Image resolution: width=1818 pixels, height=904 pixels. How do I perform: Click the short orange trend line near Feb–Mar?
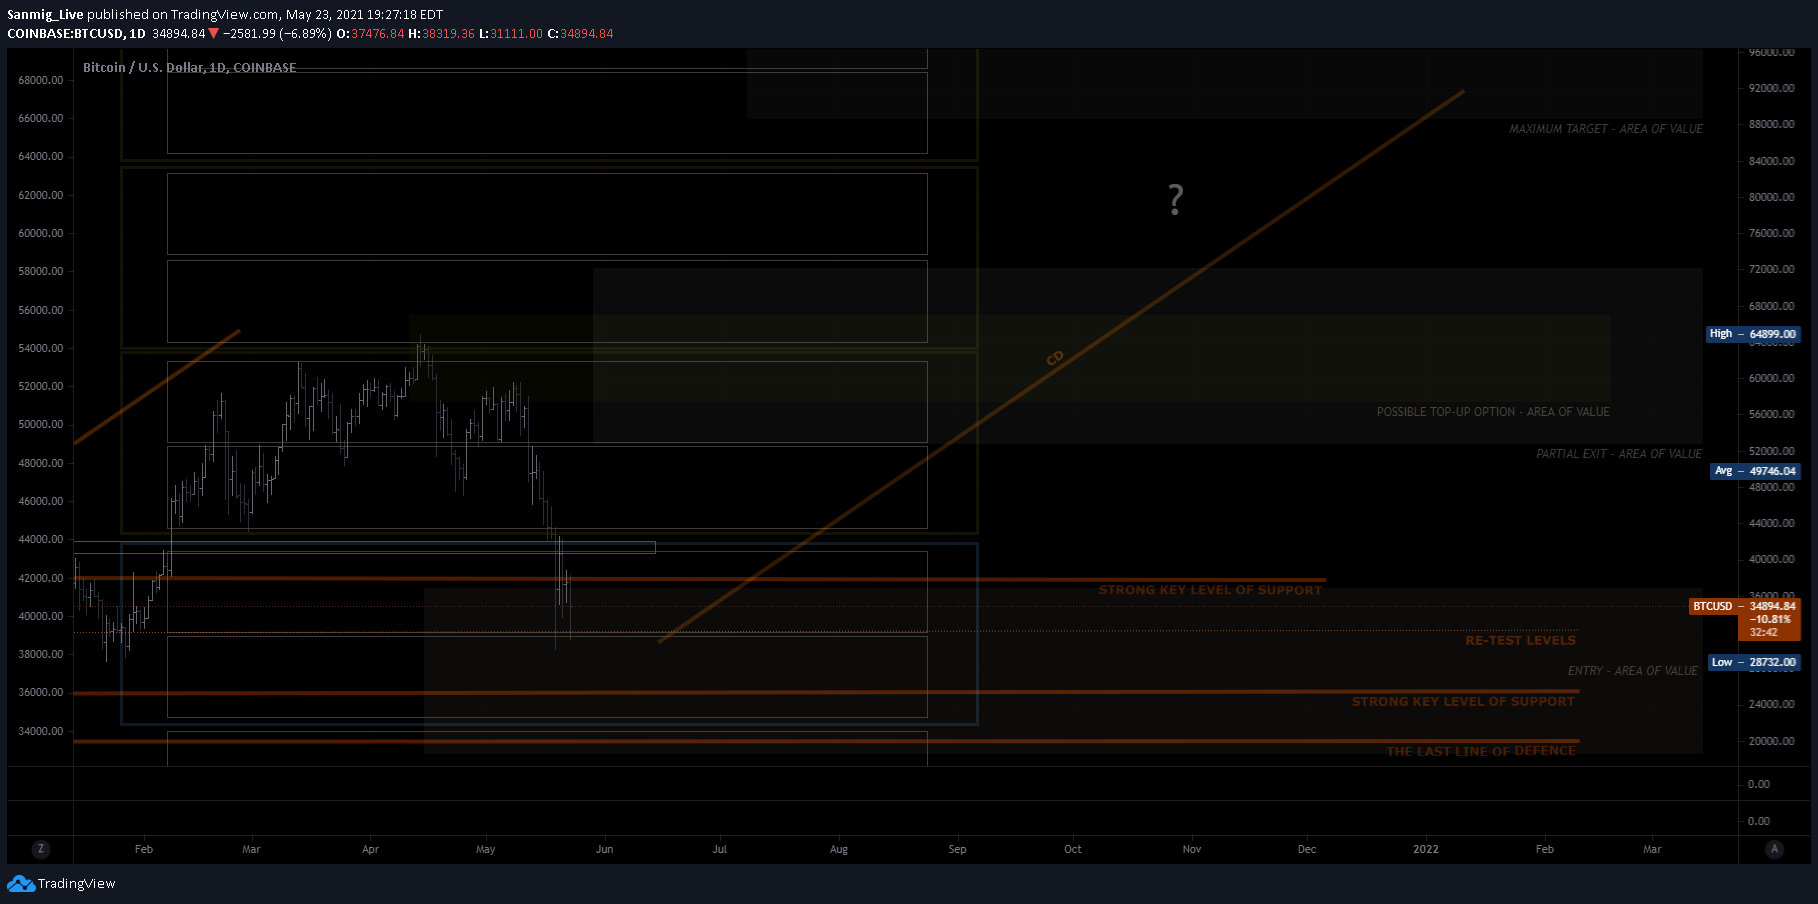tap(157, 386)
